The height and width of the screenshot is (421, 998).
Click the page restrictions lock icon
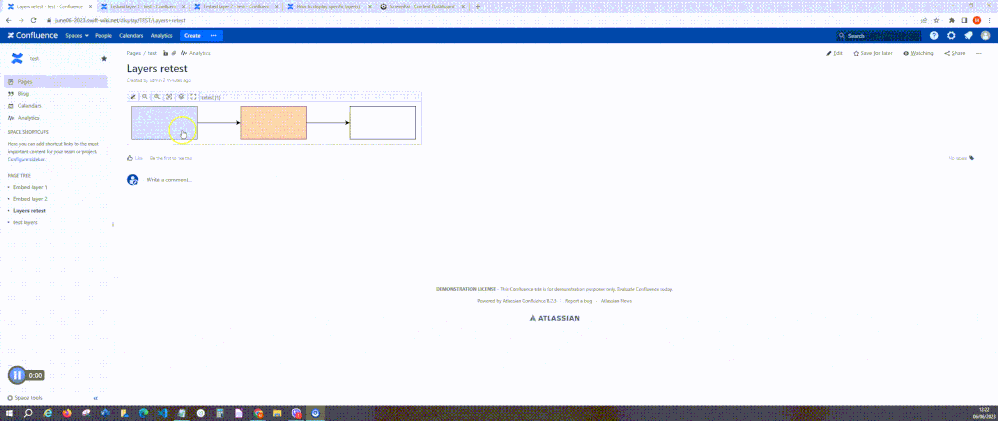tap(165, 54)
